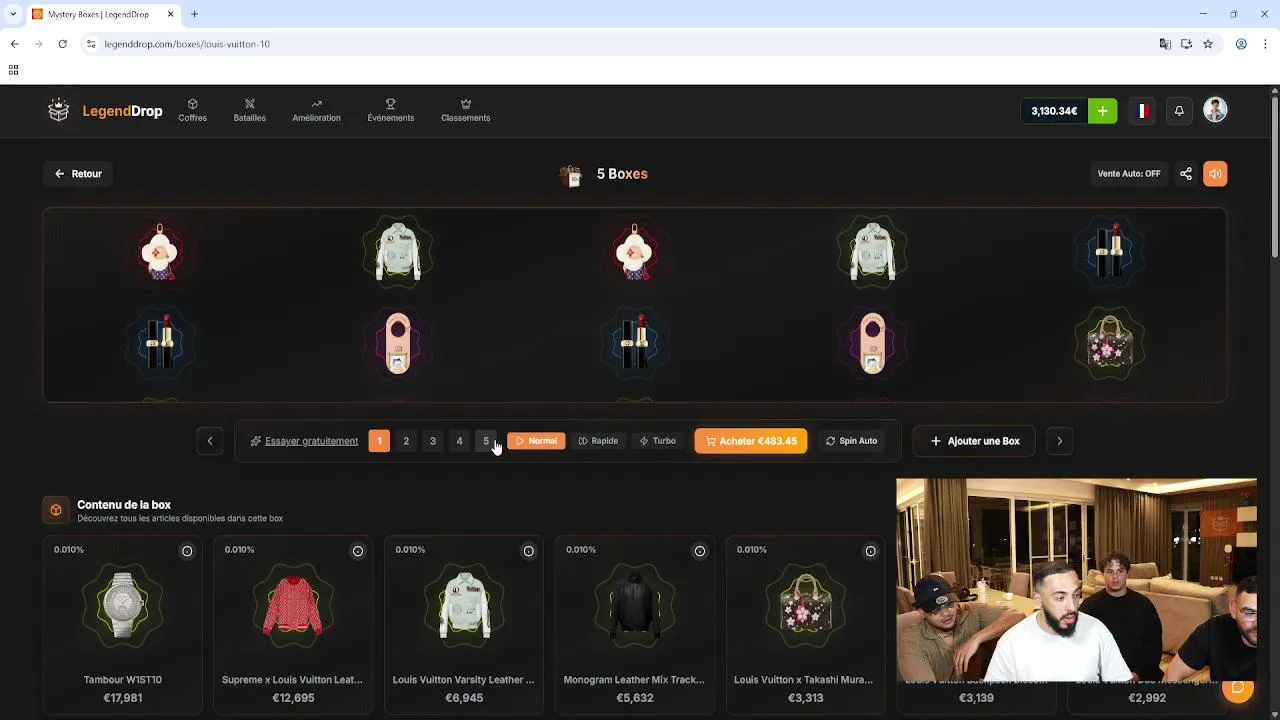
Task: Go to Amélioration page
Action: (x=316, y=110)
